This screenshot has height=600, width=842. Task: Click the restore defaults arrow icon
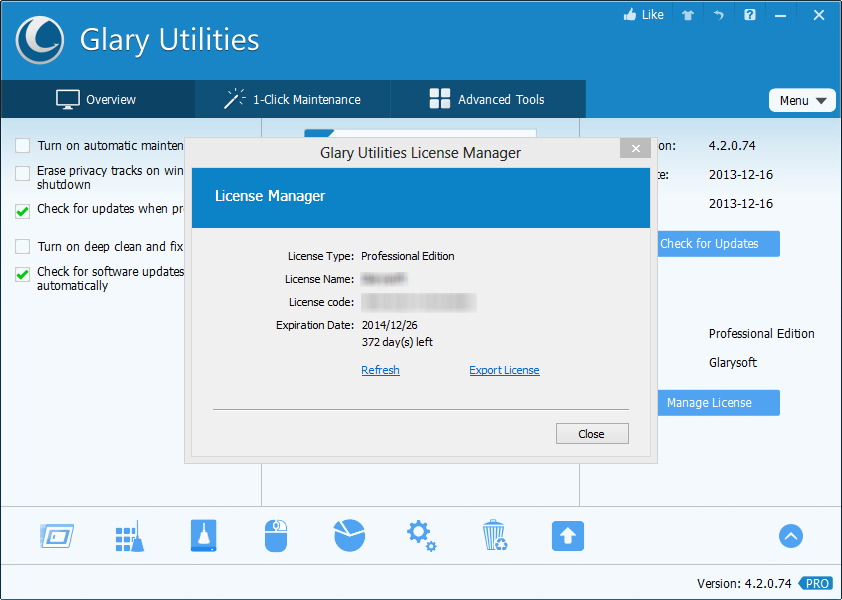click(x=718, y=14)
